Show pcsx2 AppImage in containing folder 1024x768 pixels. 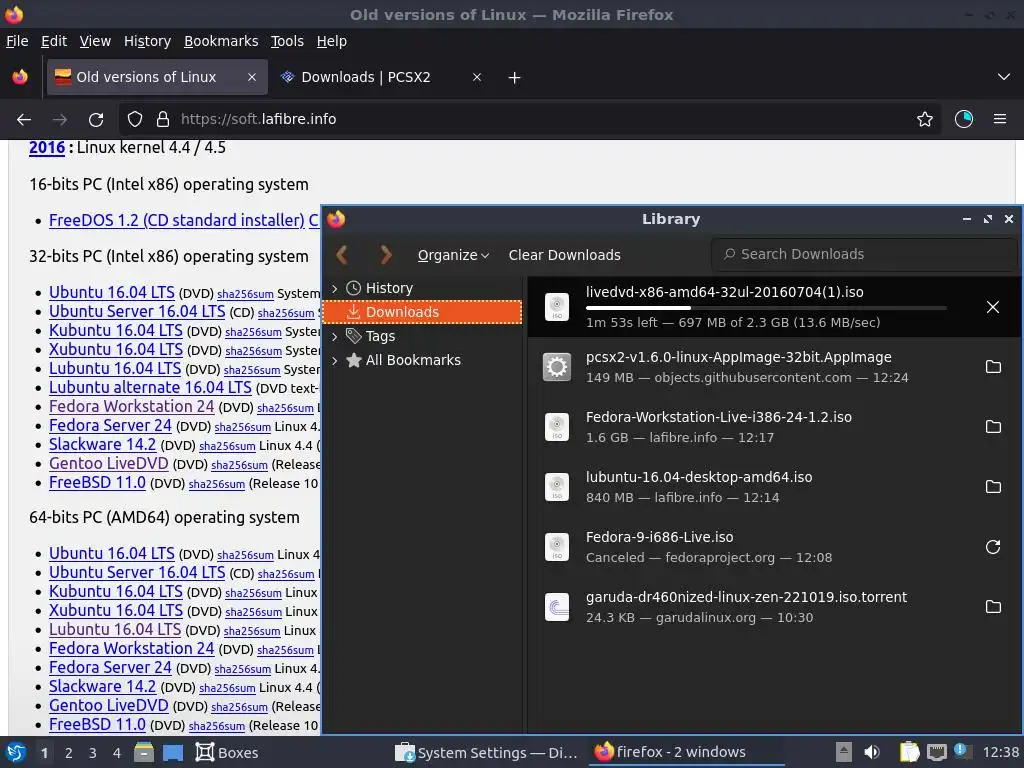pyautogui.click(x=993, y=366)
